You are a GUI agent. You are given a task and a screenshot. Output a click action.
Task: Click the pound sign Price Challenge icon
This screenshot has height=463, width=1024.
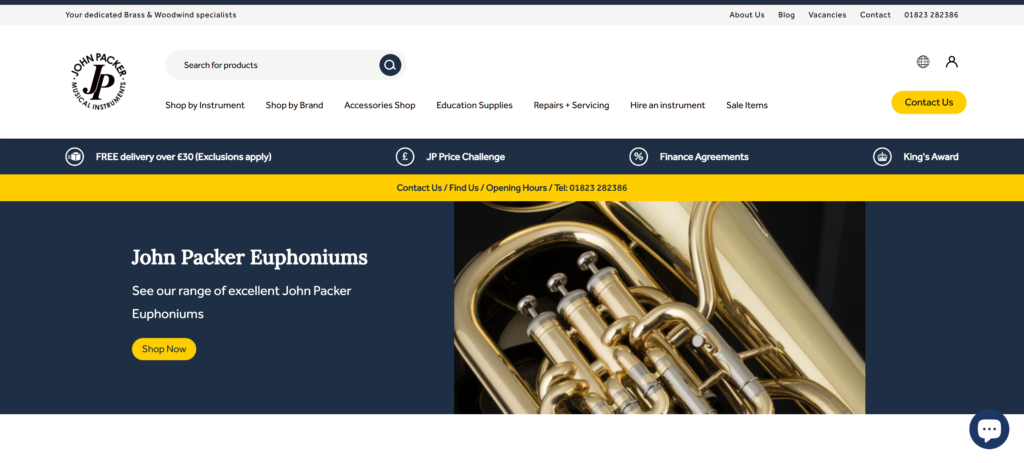click(x=405, y=157)
